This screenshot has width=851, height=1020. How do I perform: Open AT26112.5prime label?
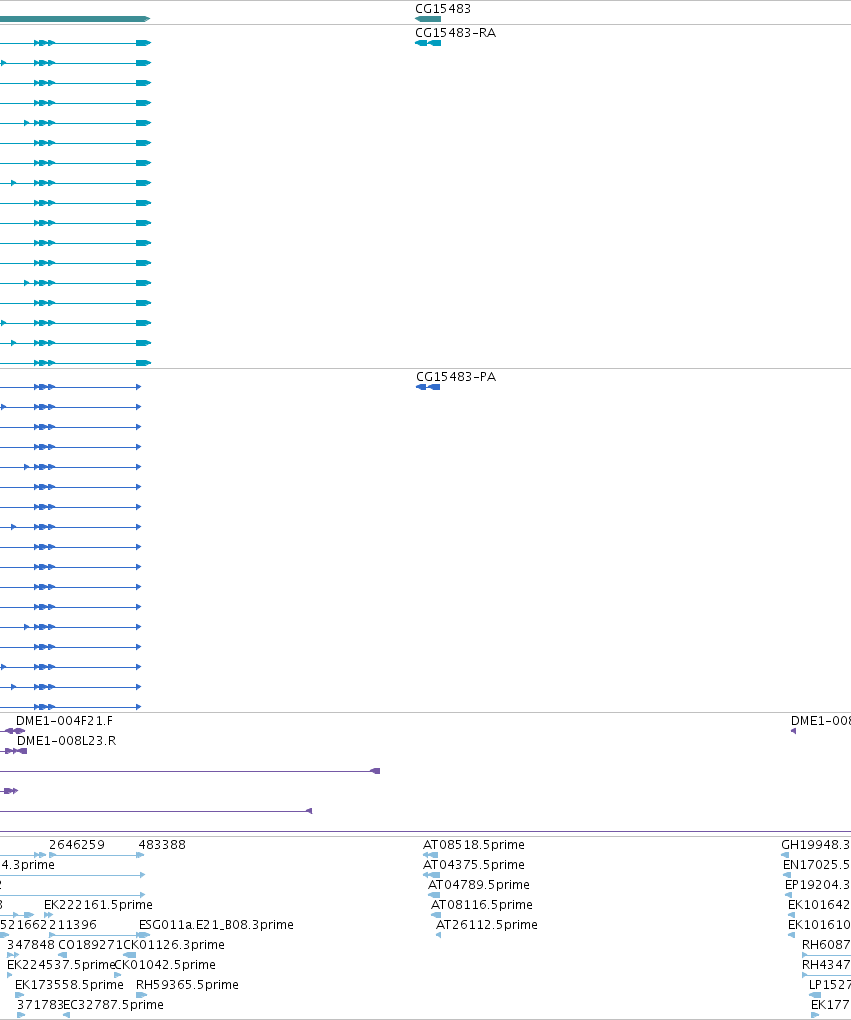point(487,924)
